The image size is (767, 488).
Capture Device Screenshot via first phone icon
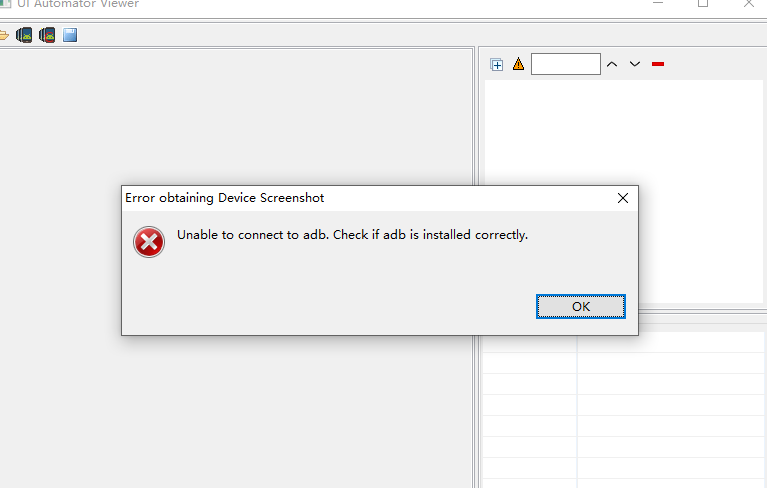pos(24,35)
